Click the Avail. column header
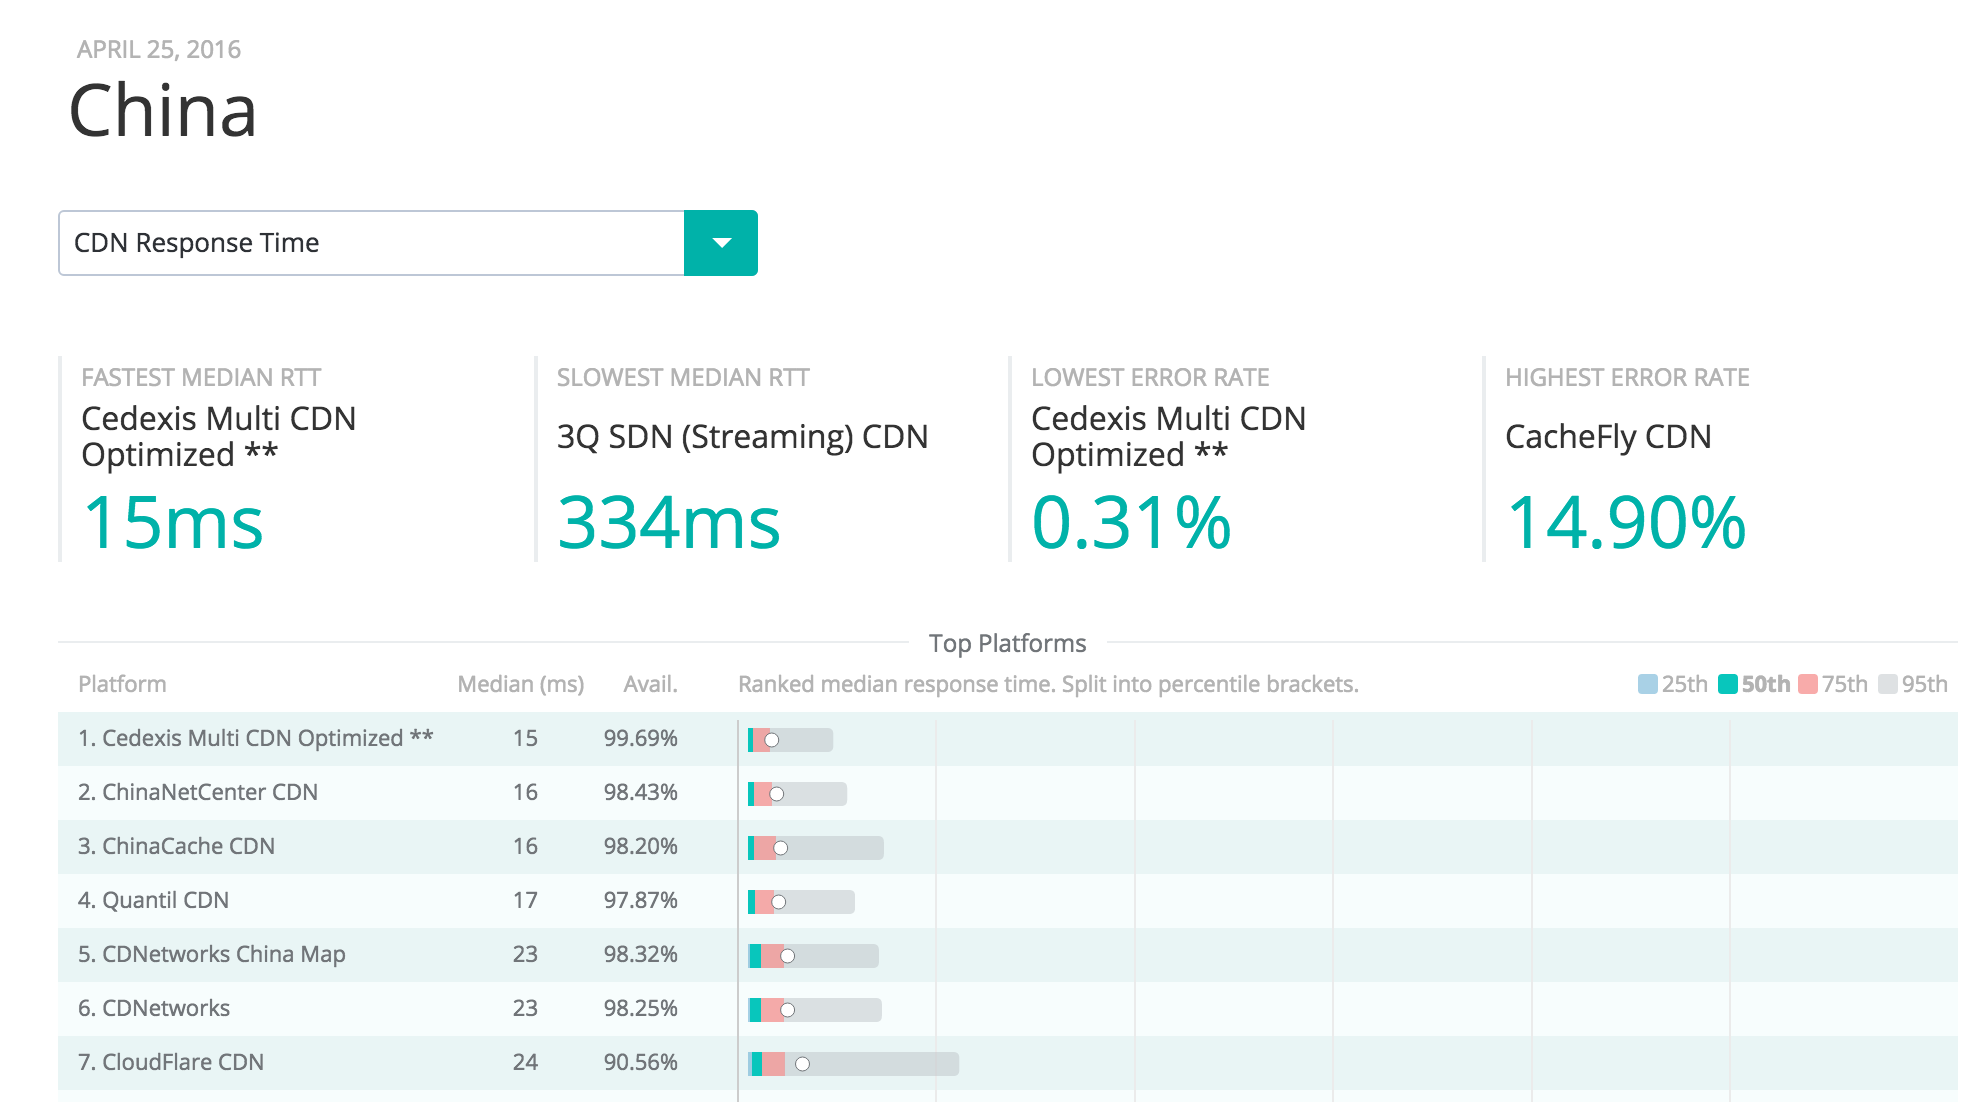 click(650, 684)
